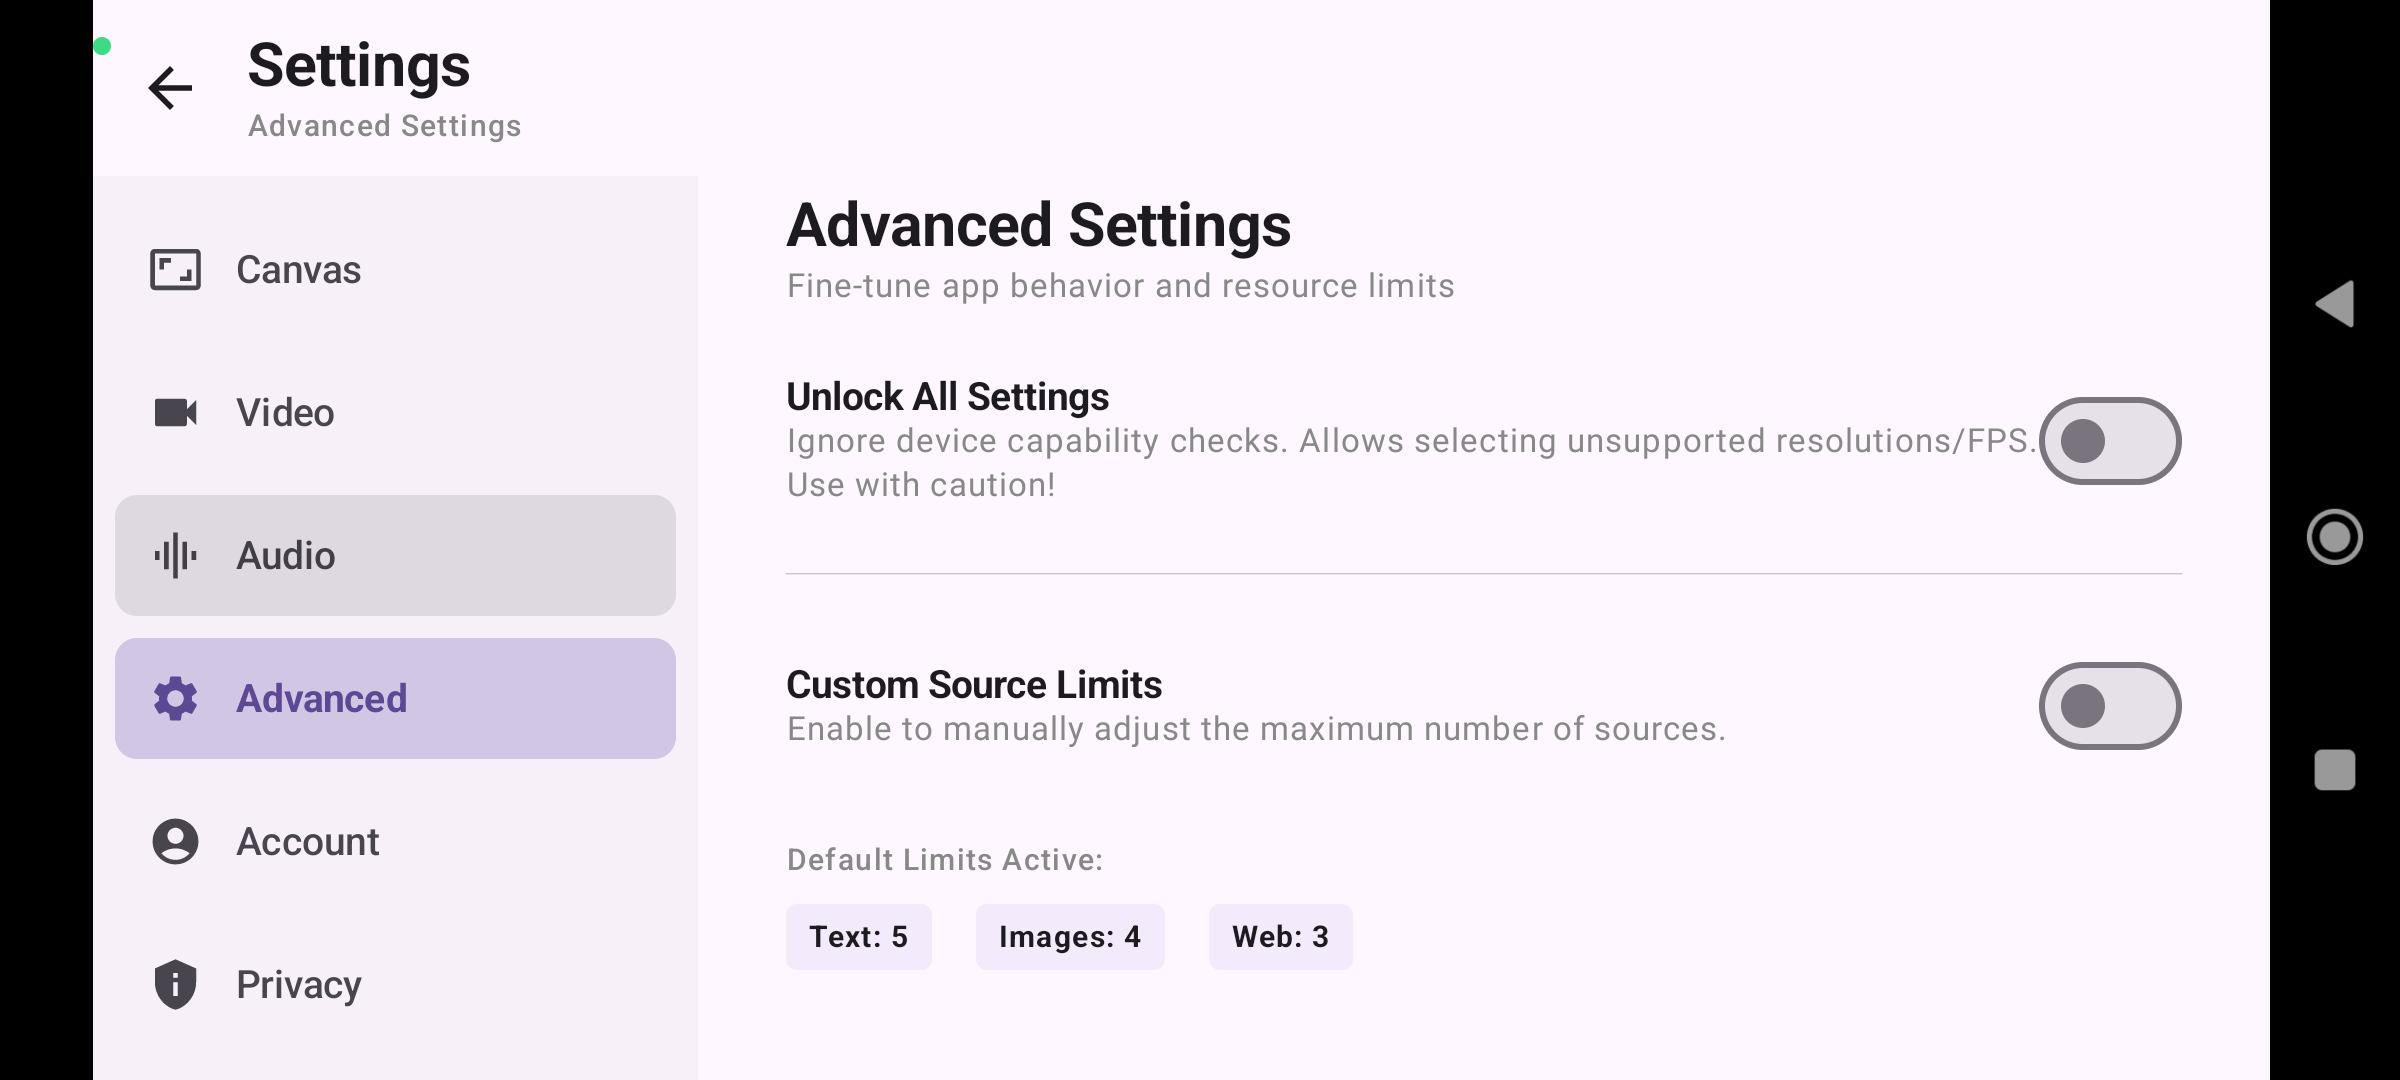Click the Audio waveform icon

click(x=175, y=556)
